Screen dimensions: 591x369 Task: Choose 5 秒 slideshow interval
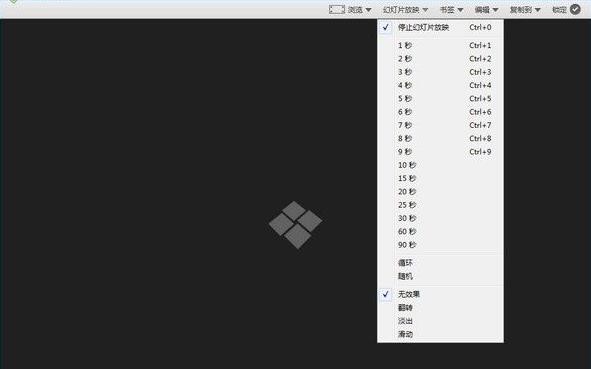[x=440, y=99]
